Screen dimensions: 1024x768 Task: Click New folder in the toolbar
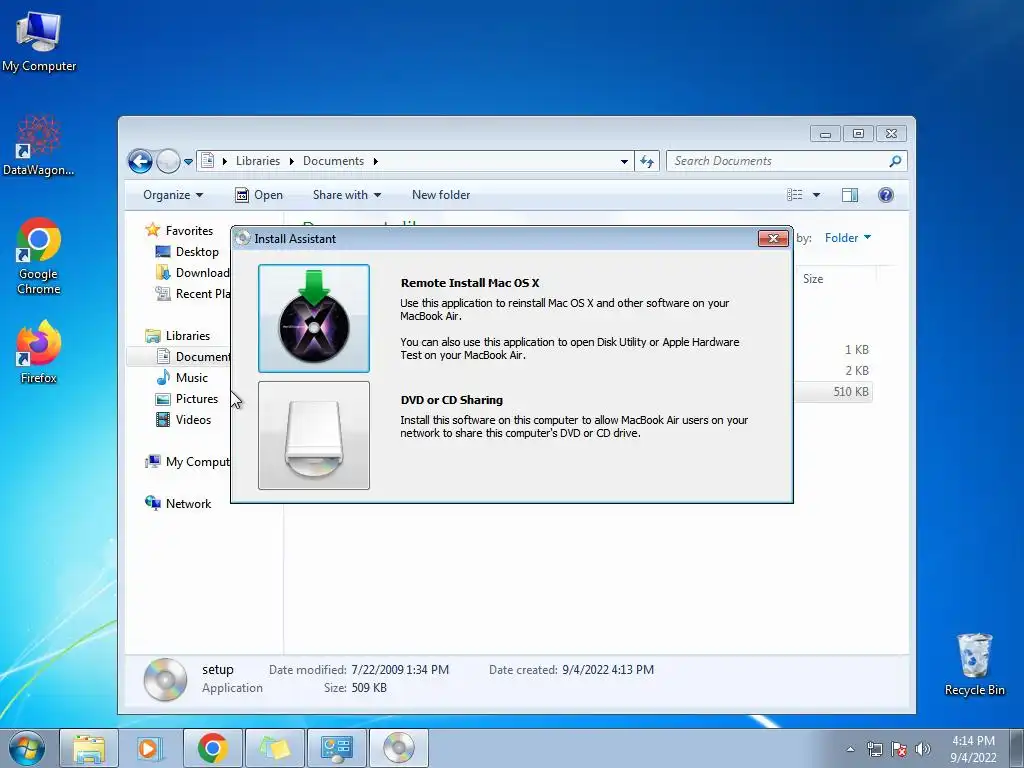pyautogui.click(x=441, y=195)
